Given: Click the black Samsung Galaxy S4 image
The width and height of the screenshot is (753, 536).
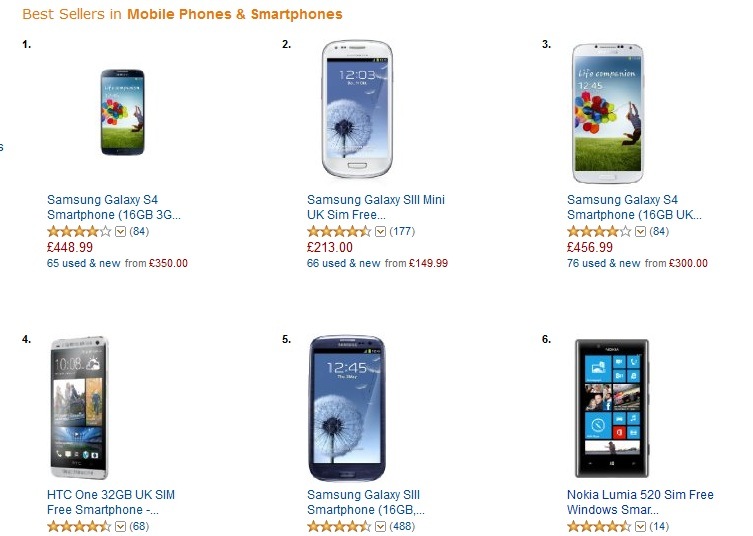Looking at the screenshot, I should click(x=122, y=112).
